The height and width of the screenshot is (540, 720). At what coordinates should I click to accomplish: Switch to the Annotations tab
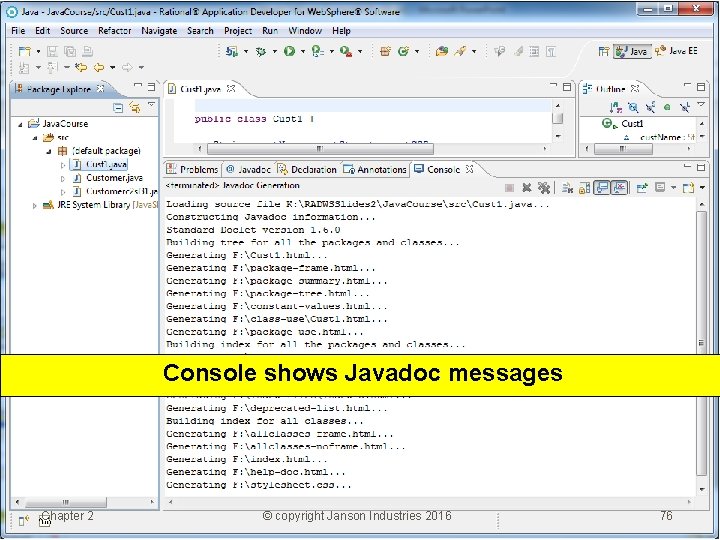pos(376,169)
